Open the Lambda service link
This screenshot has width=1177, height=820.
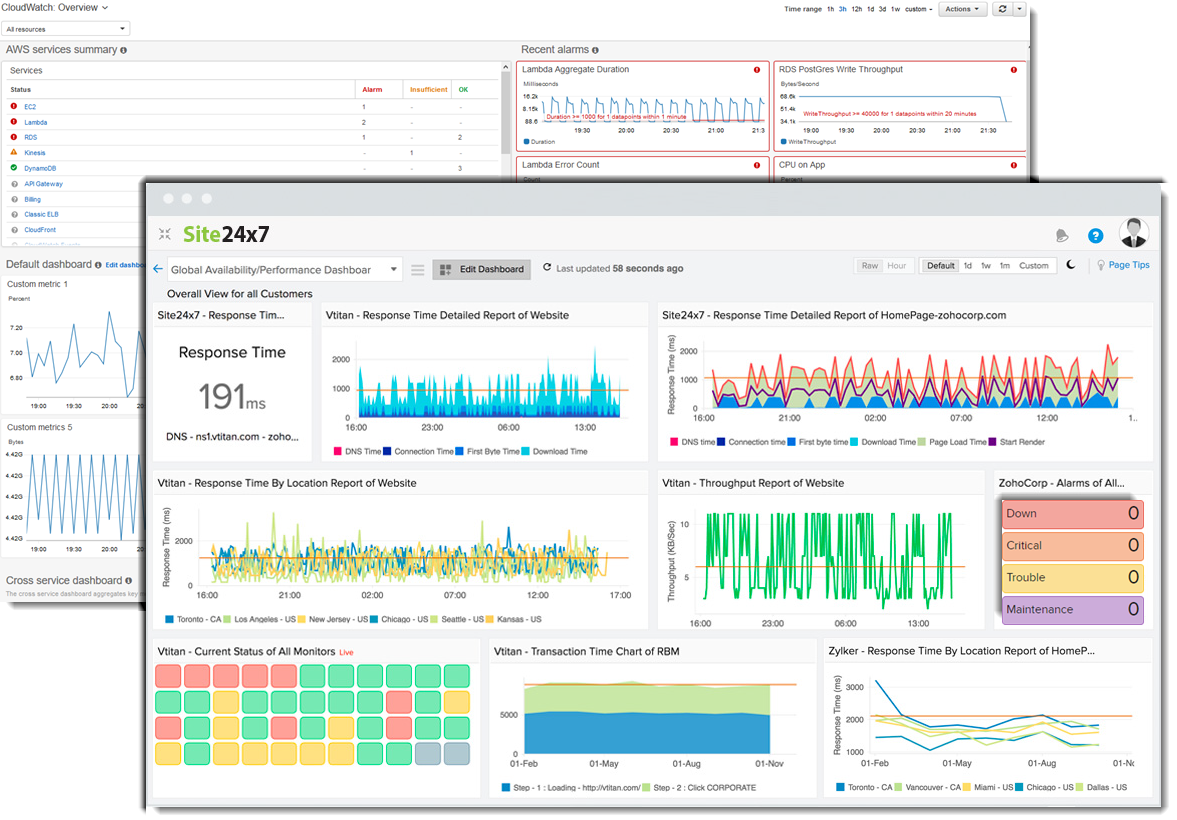tap(35, 122)
